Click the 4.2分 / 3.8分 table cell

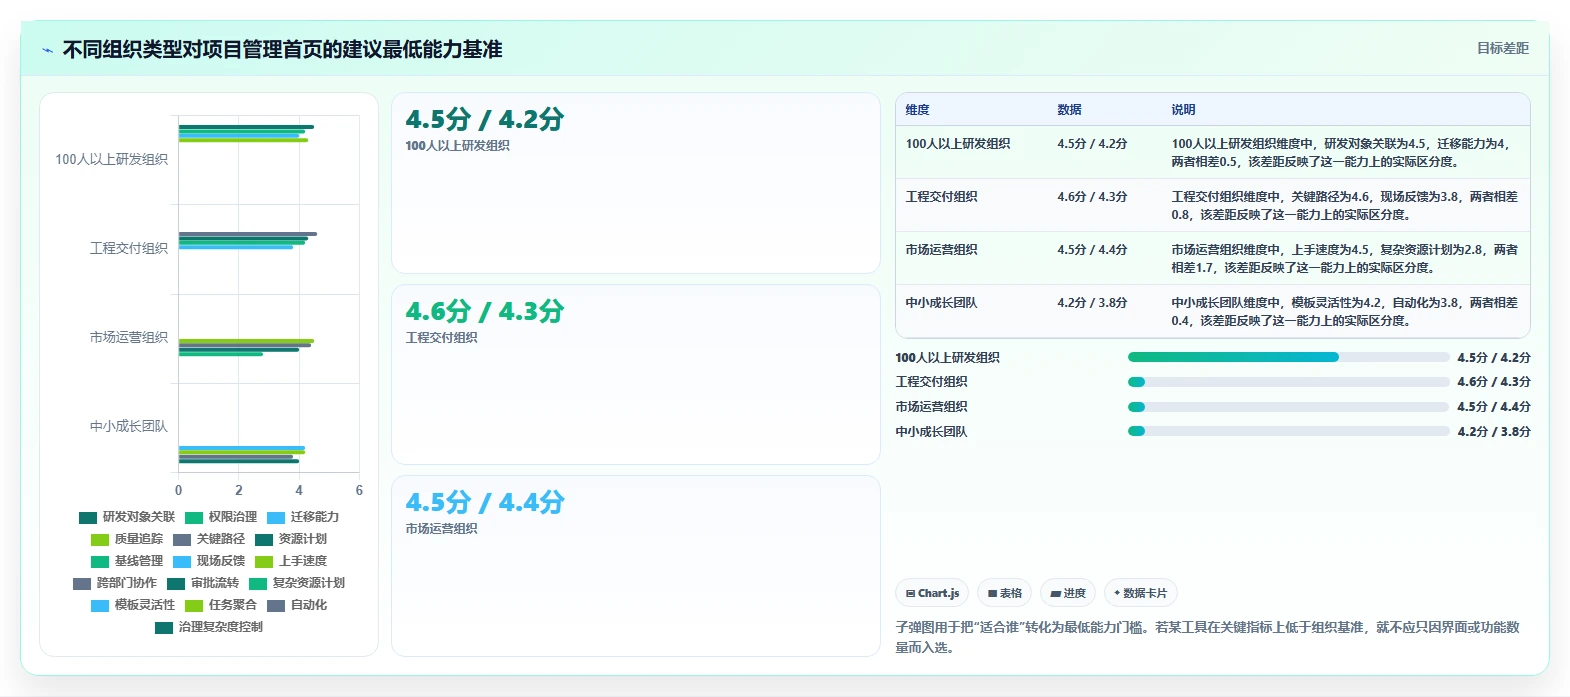click(x=1092, y=303)
